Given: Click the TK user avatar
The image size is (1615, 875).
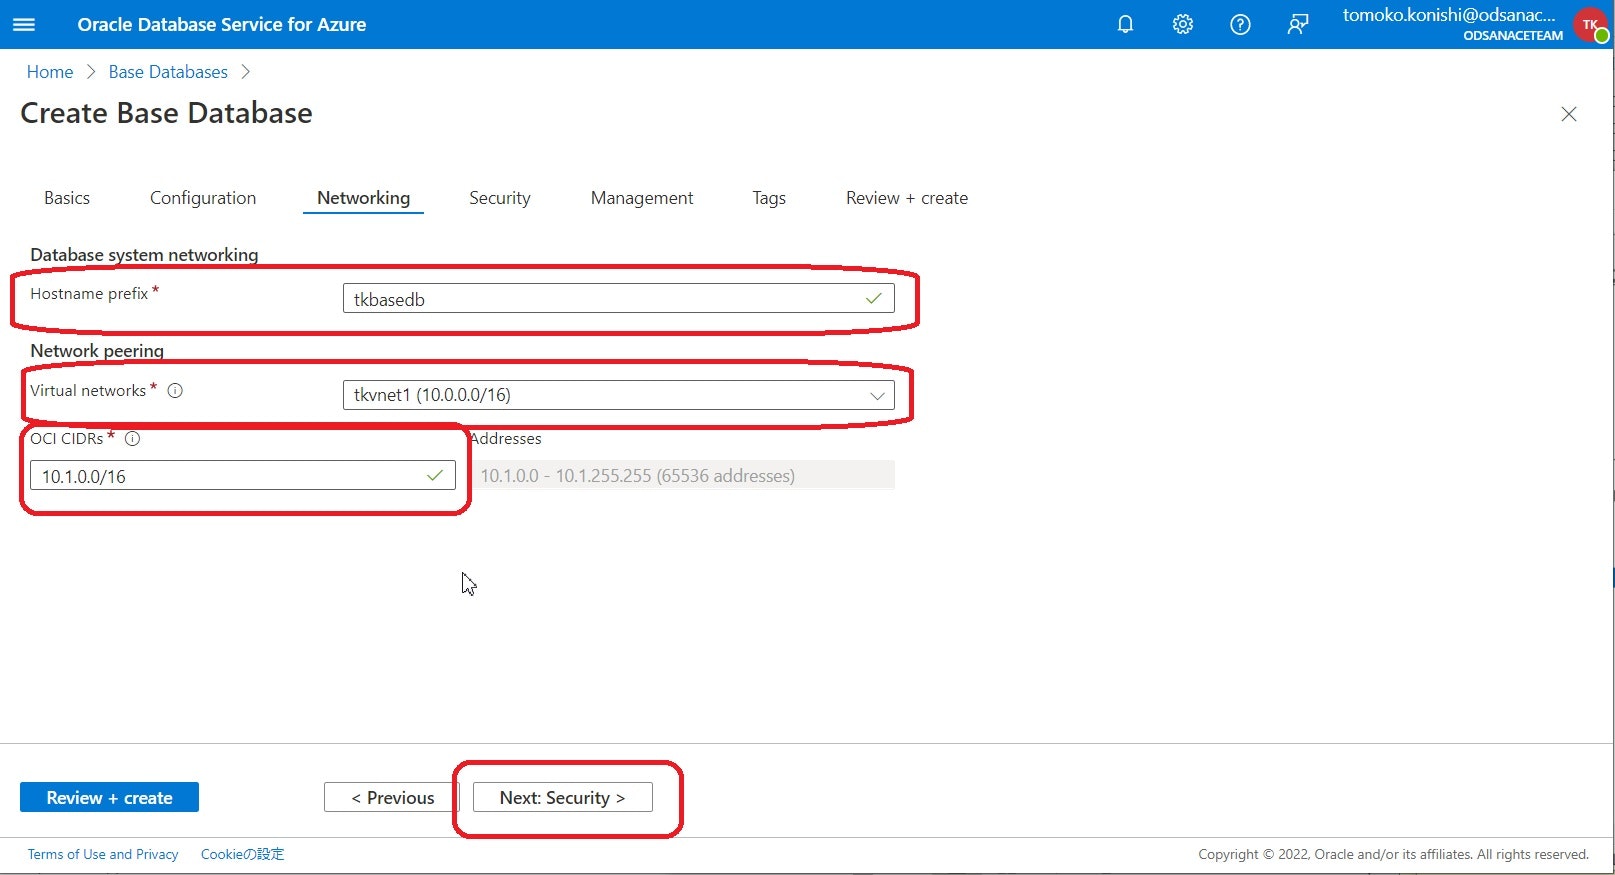Looking at the screenshot, I should pyautogui.click(x=1591, y=24).
